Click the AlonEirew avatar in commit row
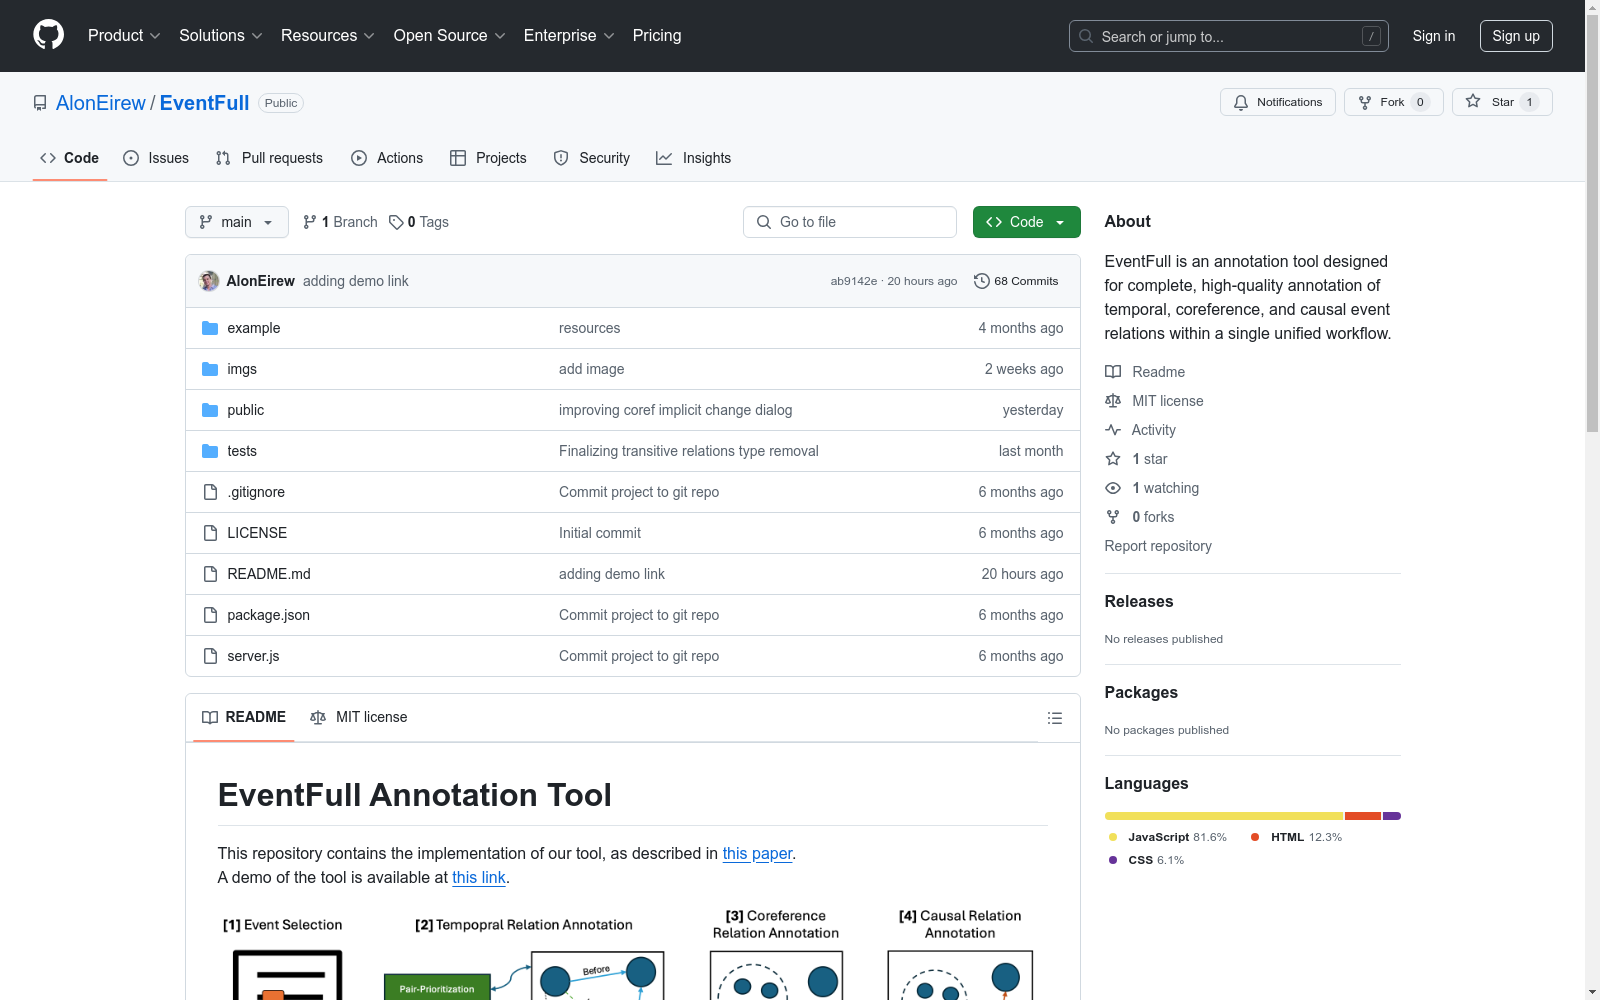This screenshot has width=1600, height=1000. (x=209, y=281)
